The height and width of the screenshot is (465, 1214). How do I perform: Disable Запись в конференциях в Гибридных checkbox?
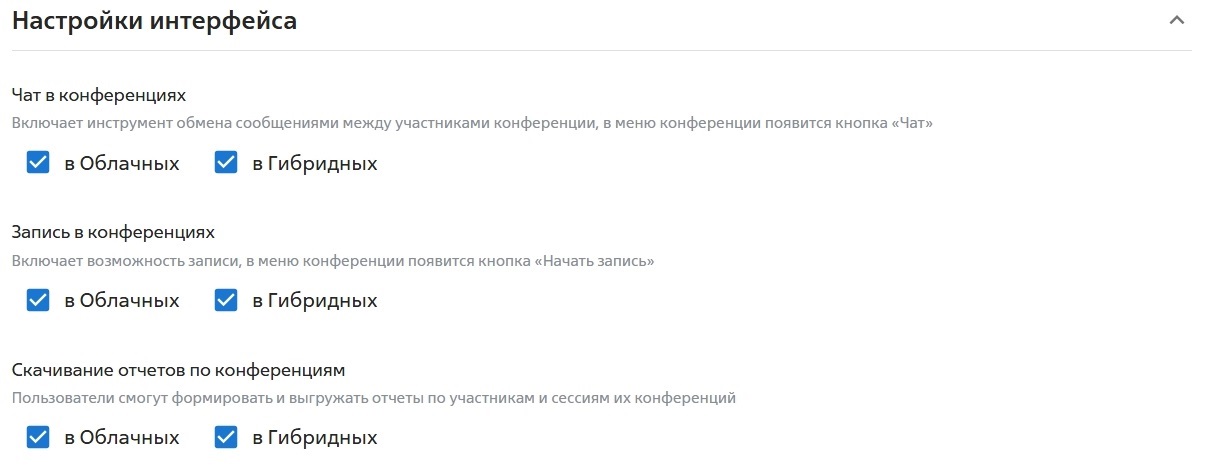point(226,300)
